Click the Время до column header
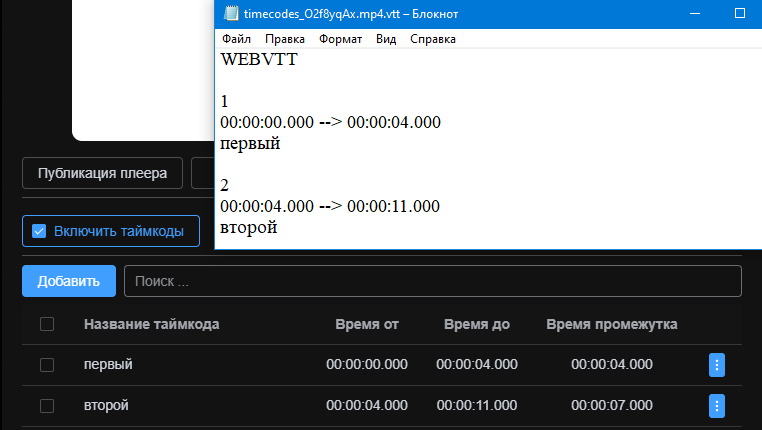 tap(477, 324)
